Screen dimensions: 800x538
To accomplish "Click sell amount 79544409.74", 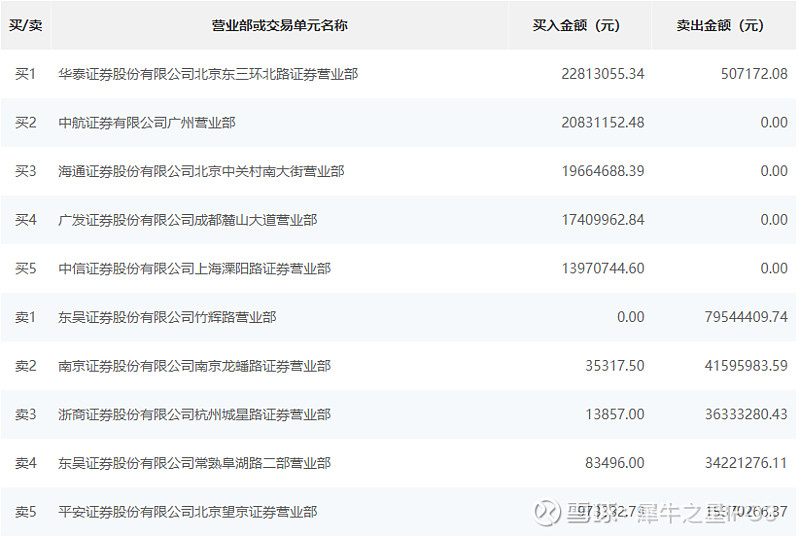I will 746,317.
